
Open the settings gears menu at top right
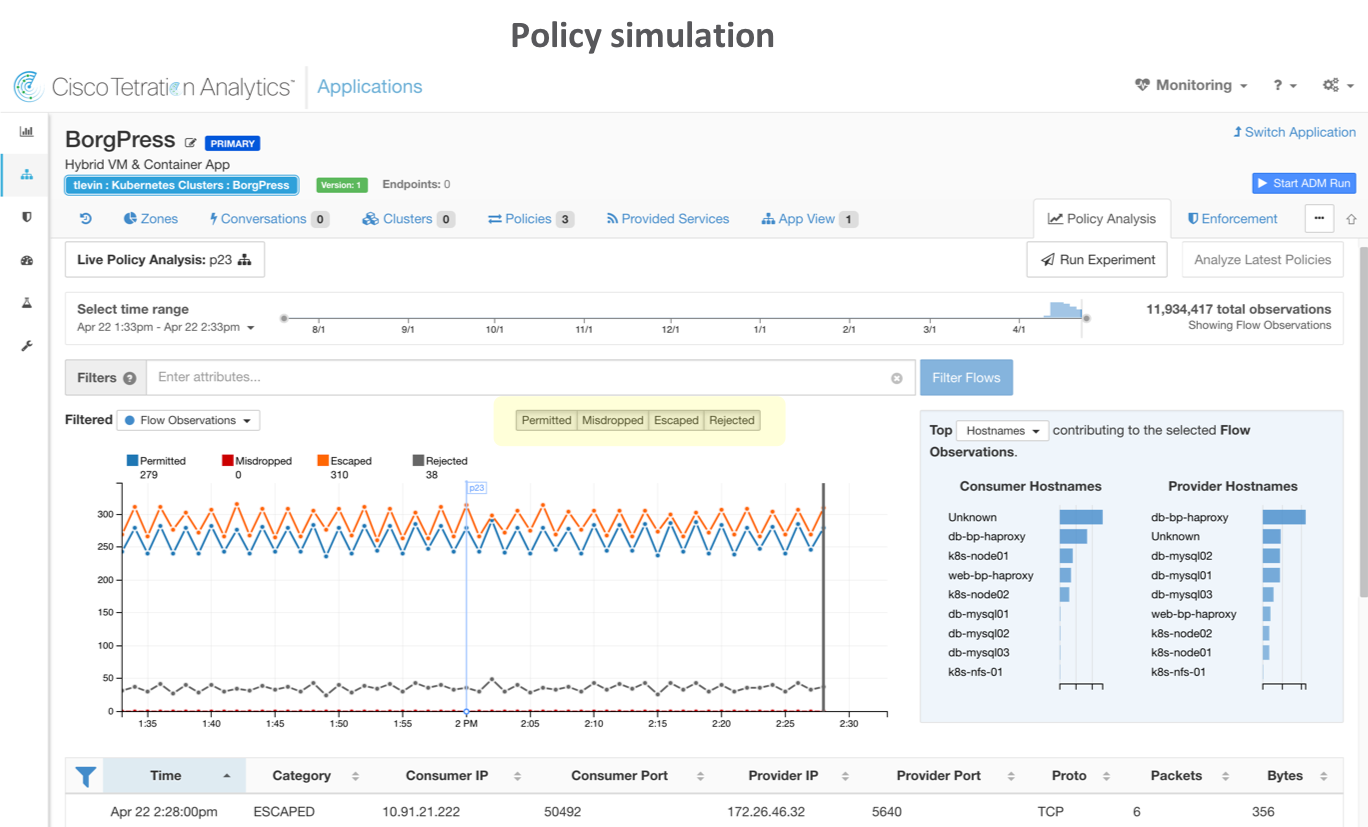pos(1336,86)
